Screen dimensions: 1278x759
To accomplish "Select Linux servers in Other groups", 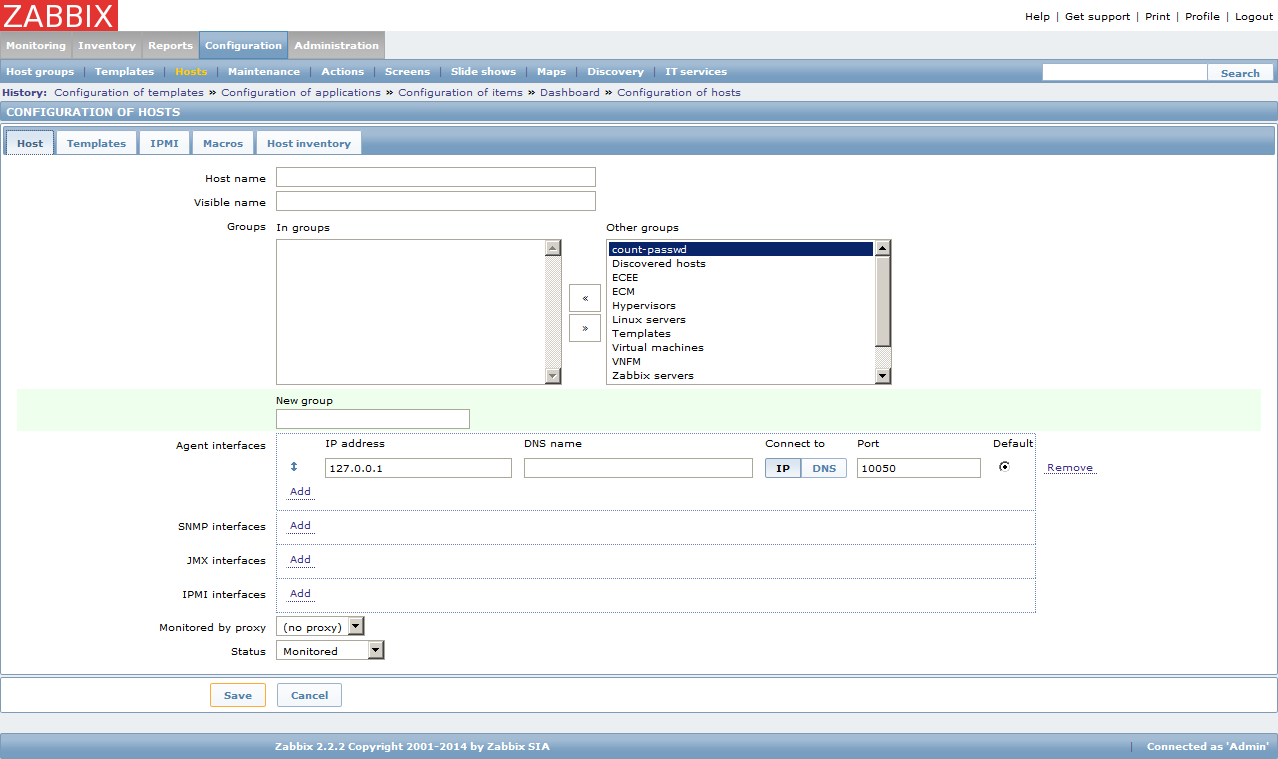I will pyautogui.click(x=741, y=320).
